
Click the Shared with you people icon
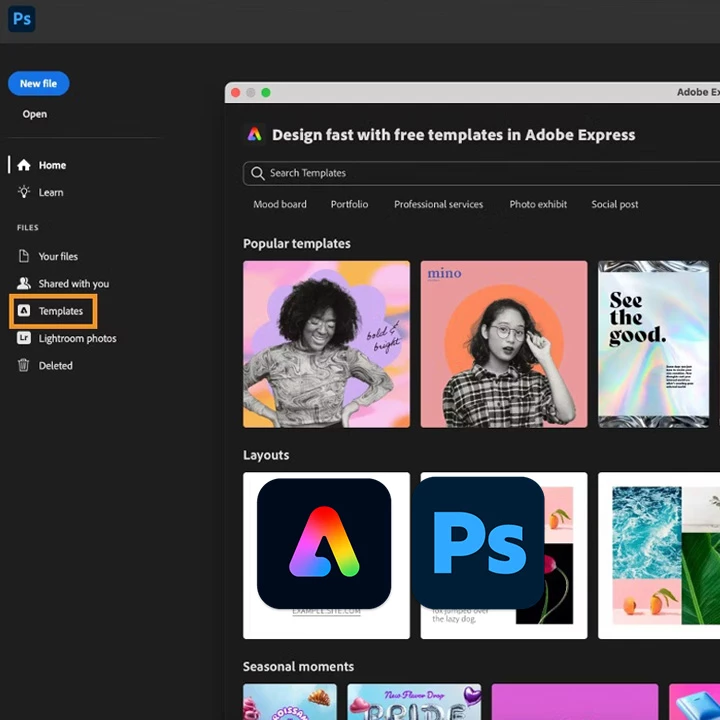pyautogui.click(x=24, y=283)
